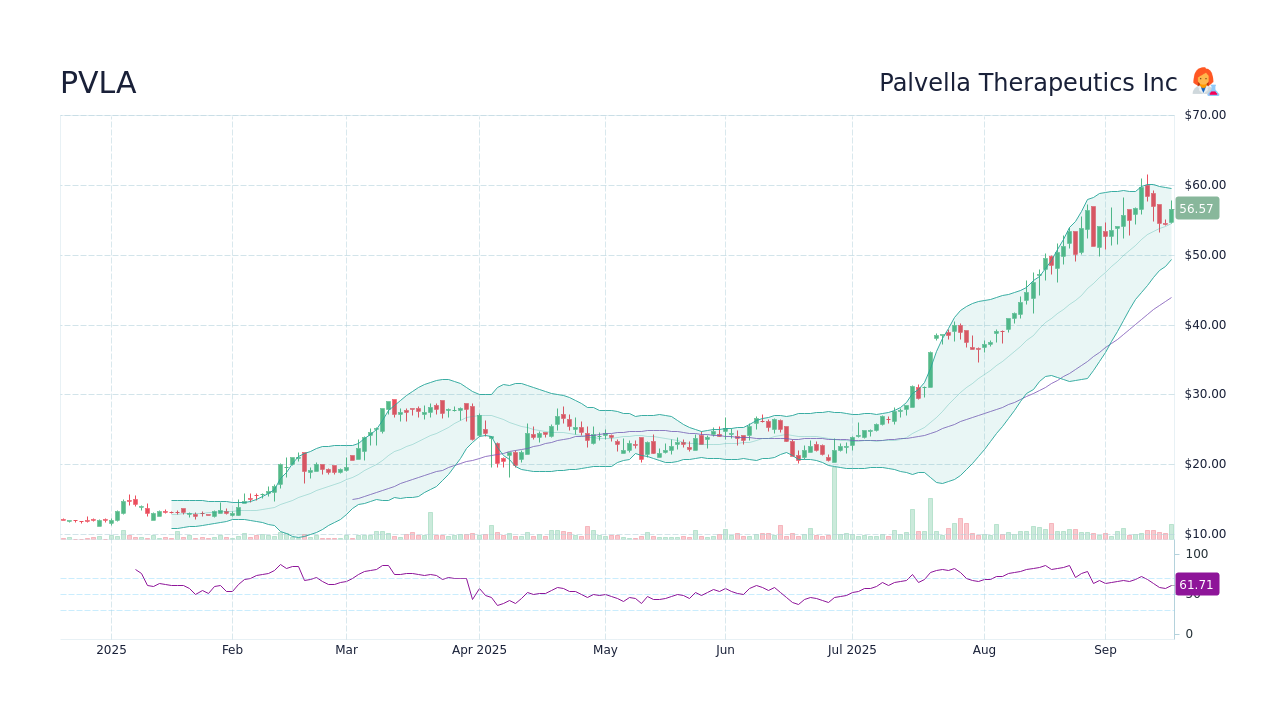The width and height of the screenshot is (1280, 720).
Task: Click the $70.00 price axis label
Action: [1205, 115]
